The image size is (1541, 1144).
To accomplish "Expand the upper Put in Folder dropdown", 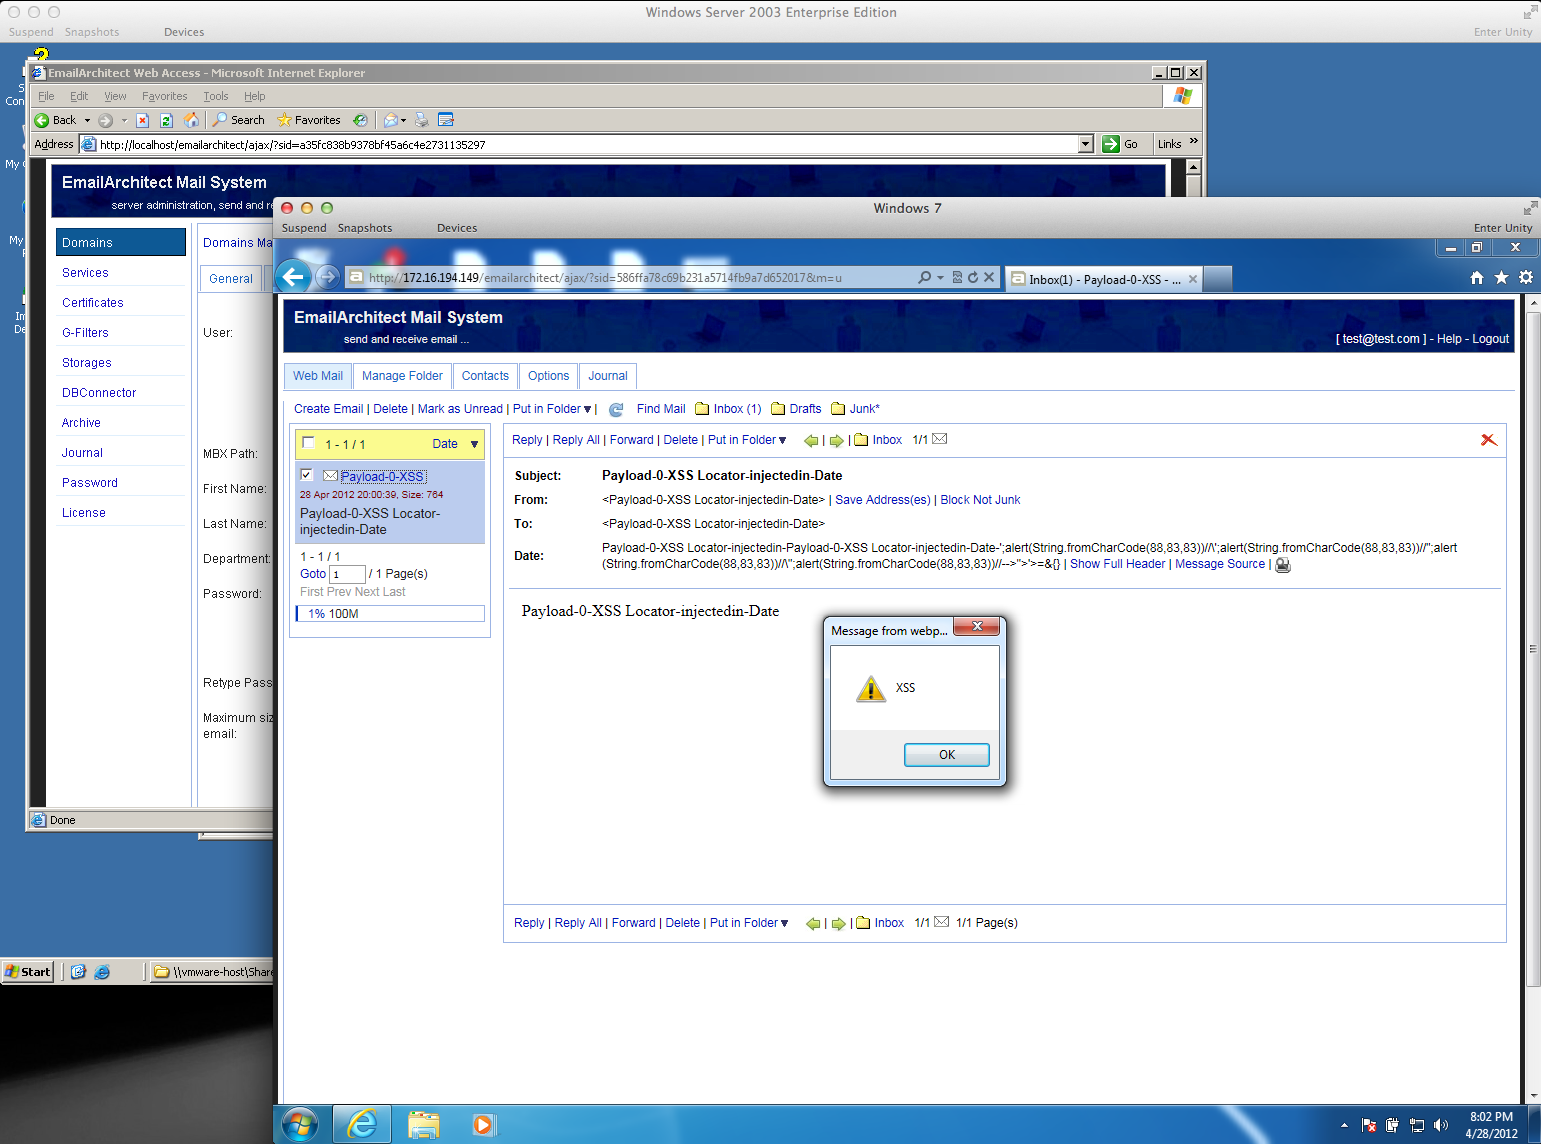I will pyautogui.click(x=587, y=409).
